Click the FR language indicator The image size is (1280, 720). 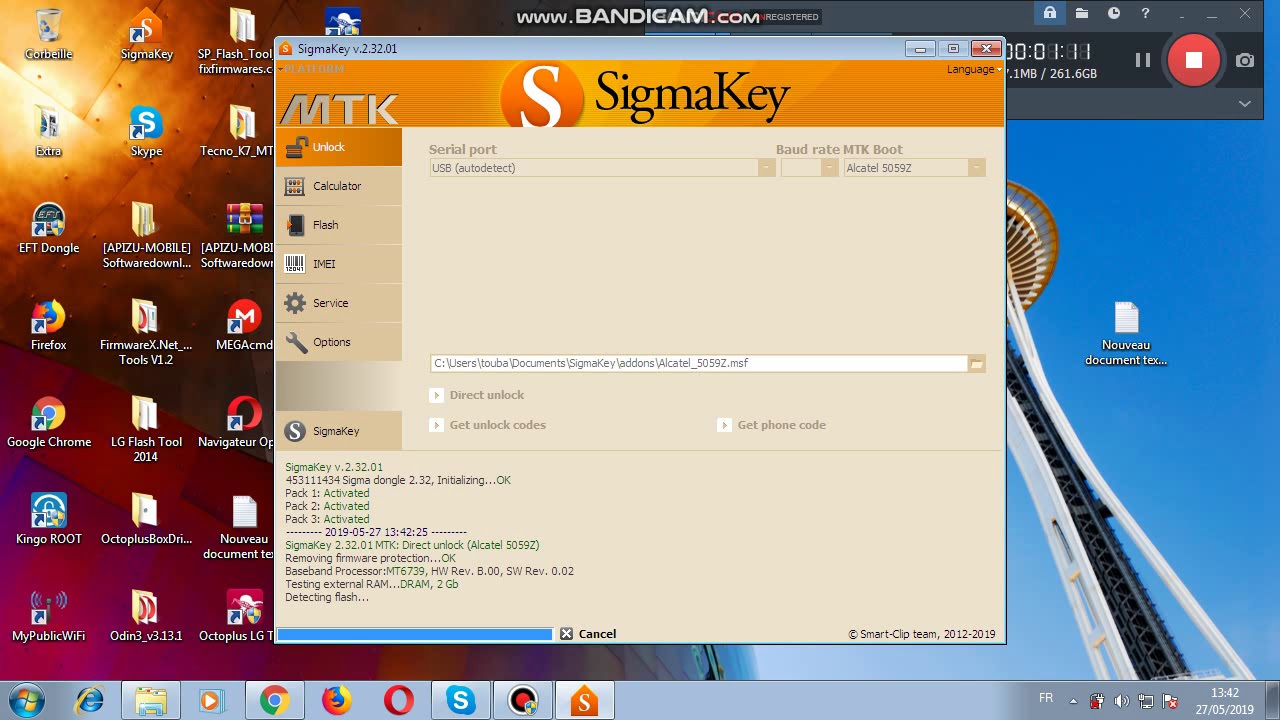tap(1046, 698)
